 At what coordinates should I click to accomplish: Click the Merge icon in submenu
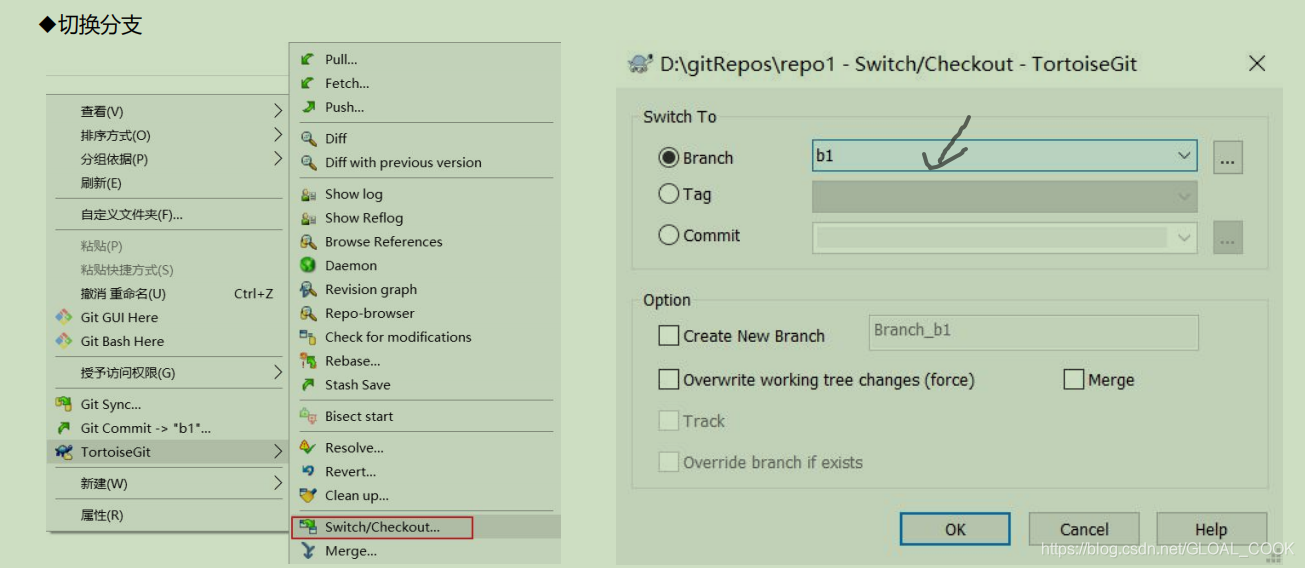pyautogui.click(x=308, y=551)
